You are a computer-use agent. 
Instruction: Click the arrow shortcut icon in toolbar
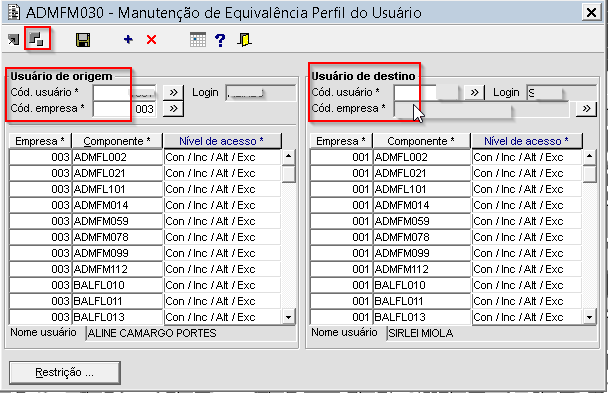click(14, 40)
